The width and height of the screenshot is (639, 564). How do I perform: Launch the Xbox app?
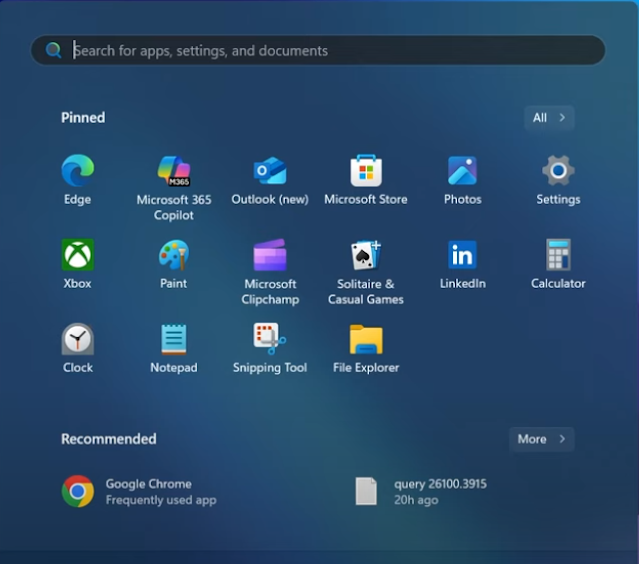(x=77, y=255)
